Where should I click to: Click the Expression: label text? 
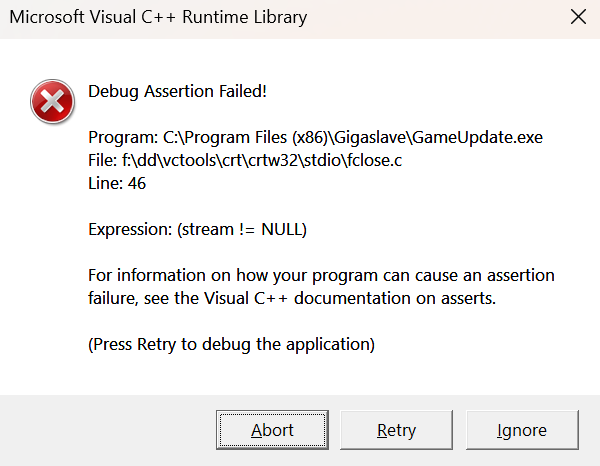[x=130, y=230]
